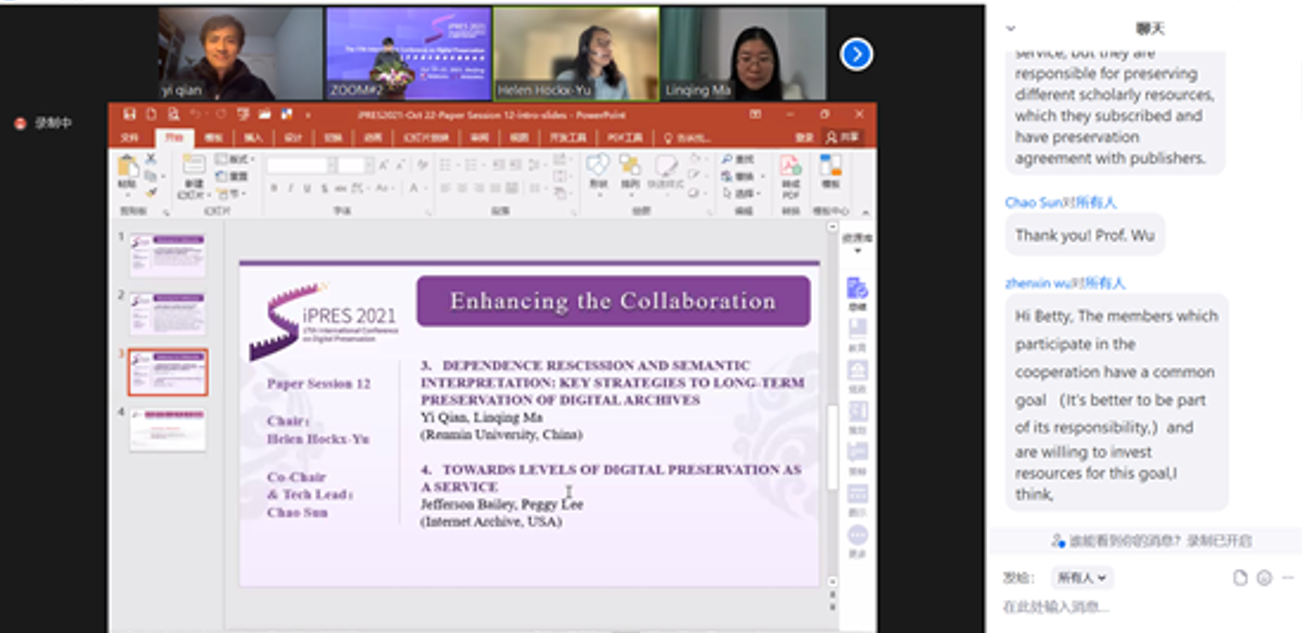Click sender name Chao Sun in chat
This screenshot has height=633, width=1302.
(1033, 203)
